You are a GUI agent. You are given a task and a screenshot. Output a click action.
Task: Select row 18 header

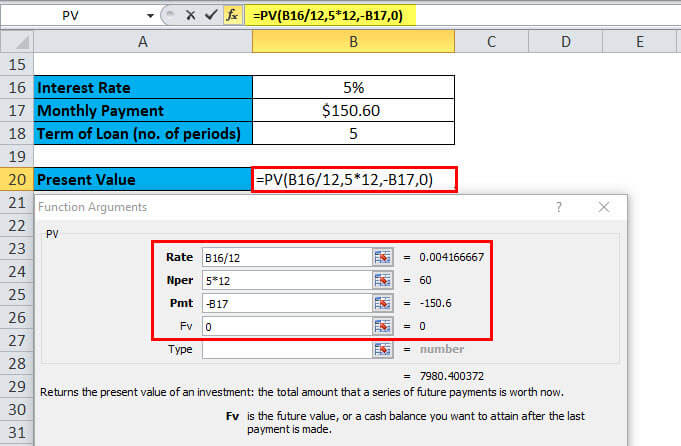tap(17, 133)
